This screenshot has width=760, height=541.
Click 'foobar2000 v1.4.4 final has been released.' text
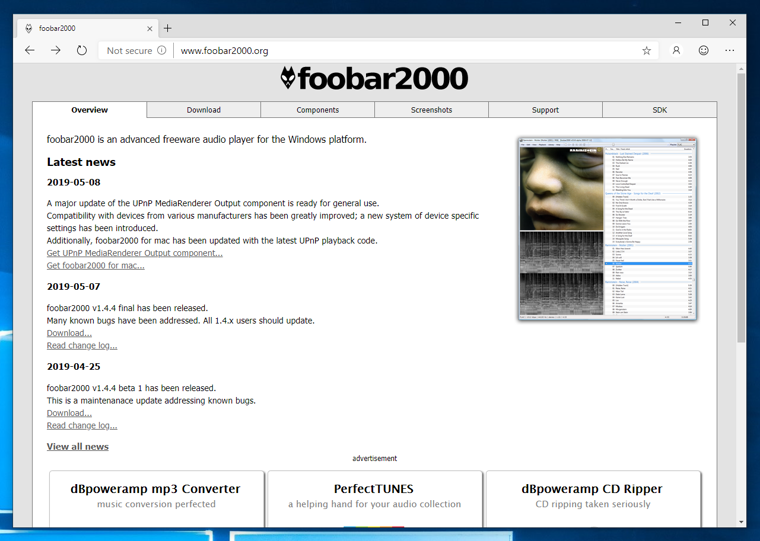click(x=127, y=308)
